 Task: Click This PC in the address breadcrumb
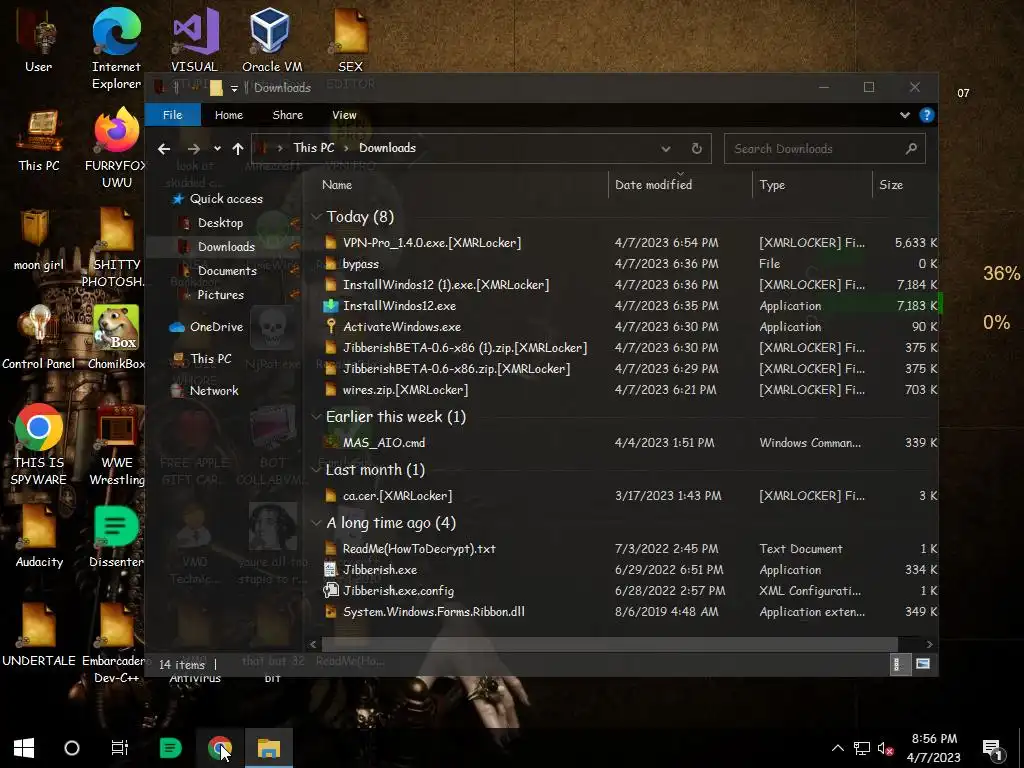(313, 148)
